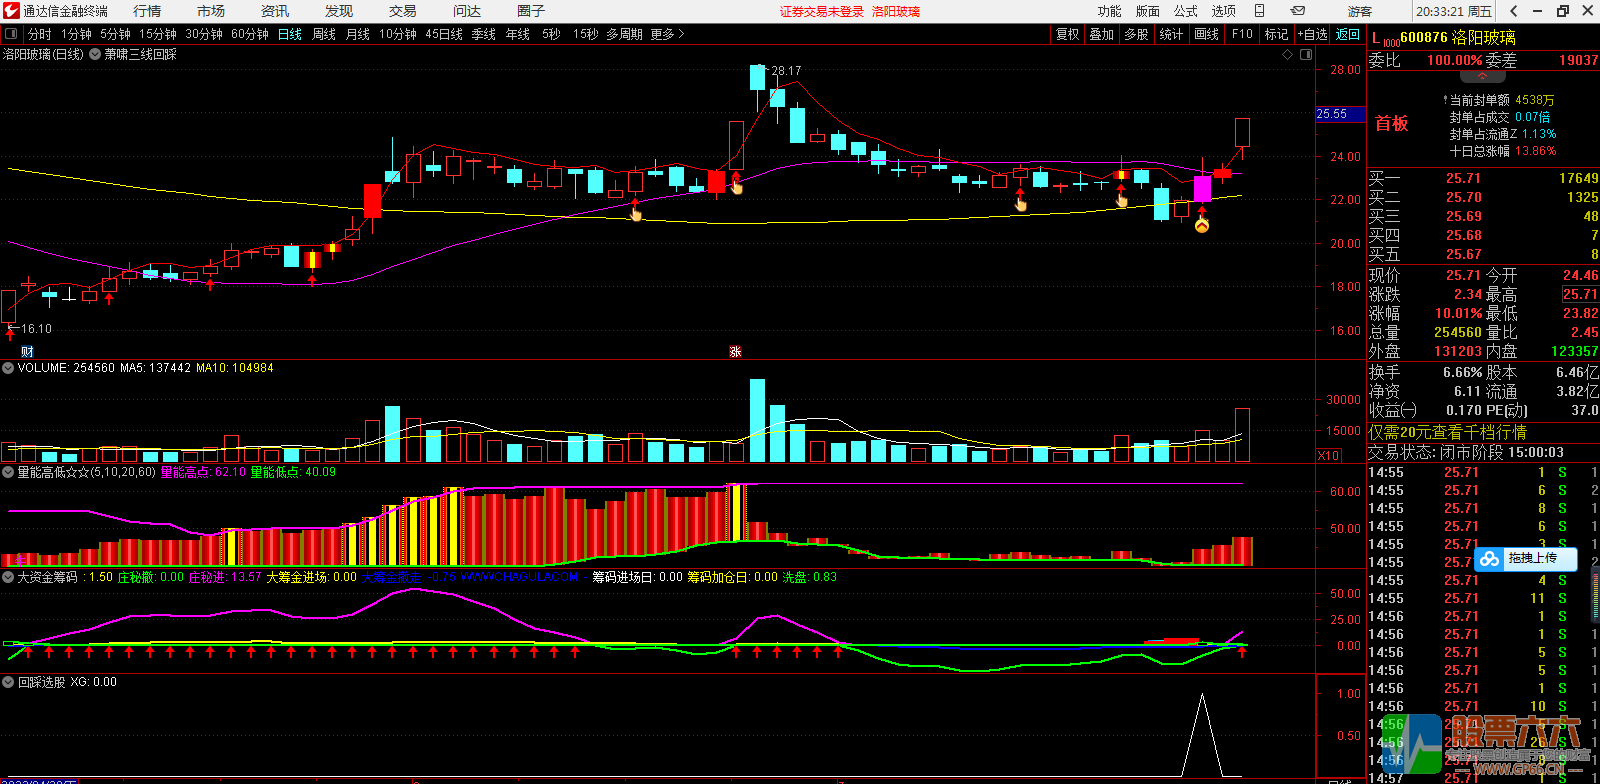
Task: Click the left sidebar panel icon beside 分时
Action: 11,34
